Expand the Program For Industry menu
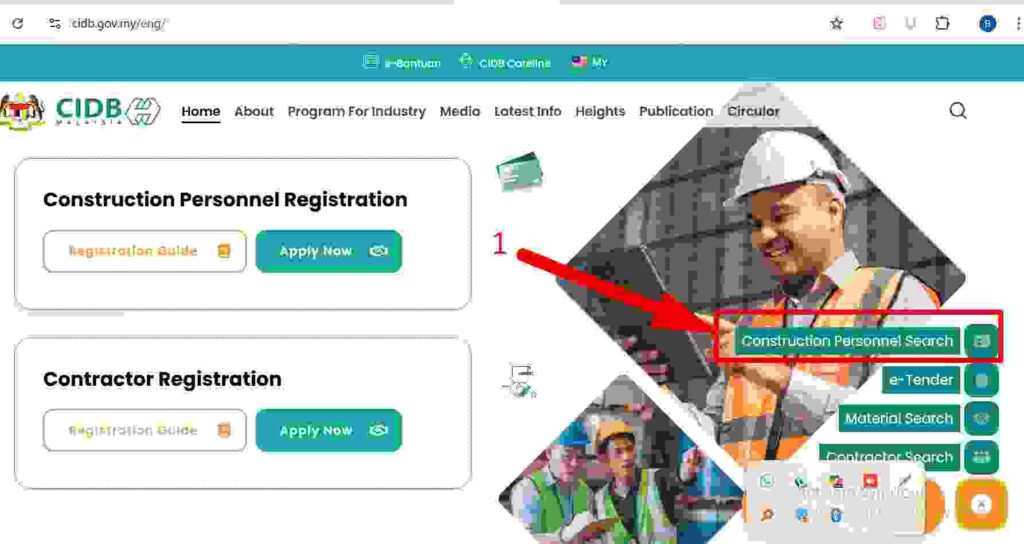 tap(357, 112)
